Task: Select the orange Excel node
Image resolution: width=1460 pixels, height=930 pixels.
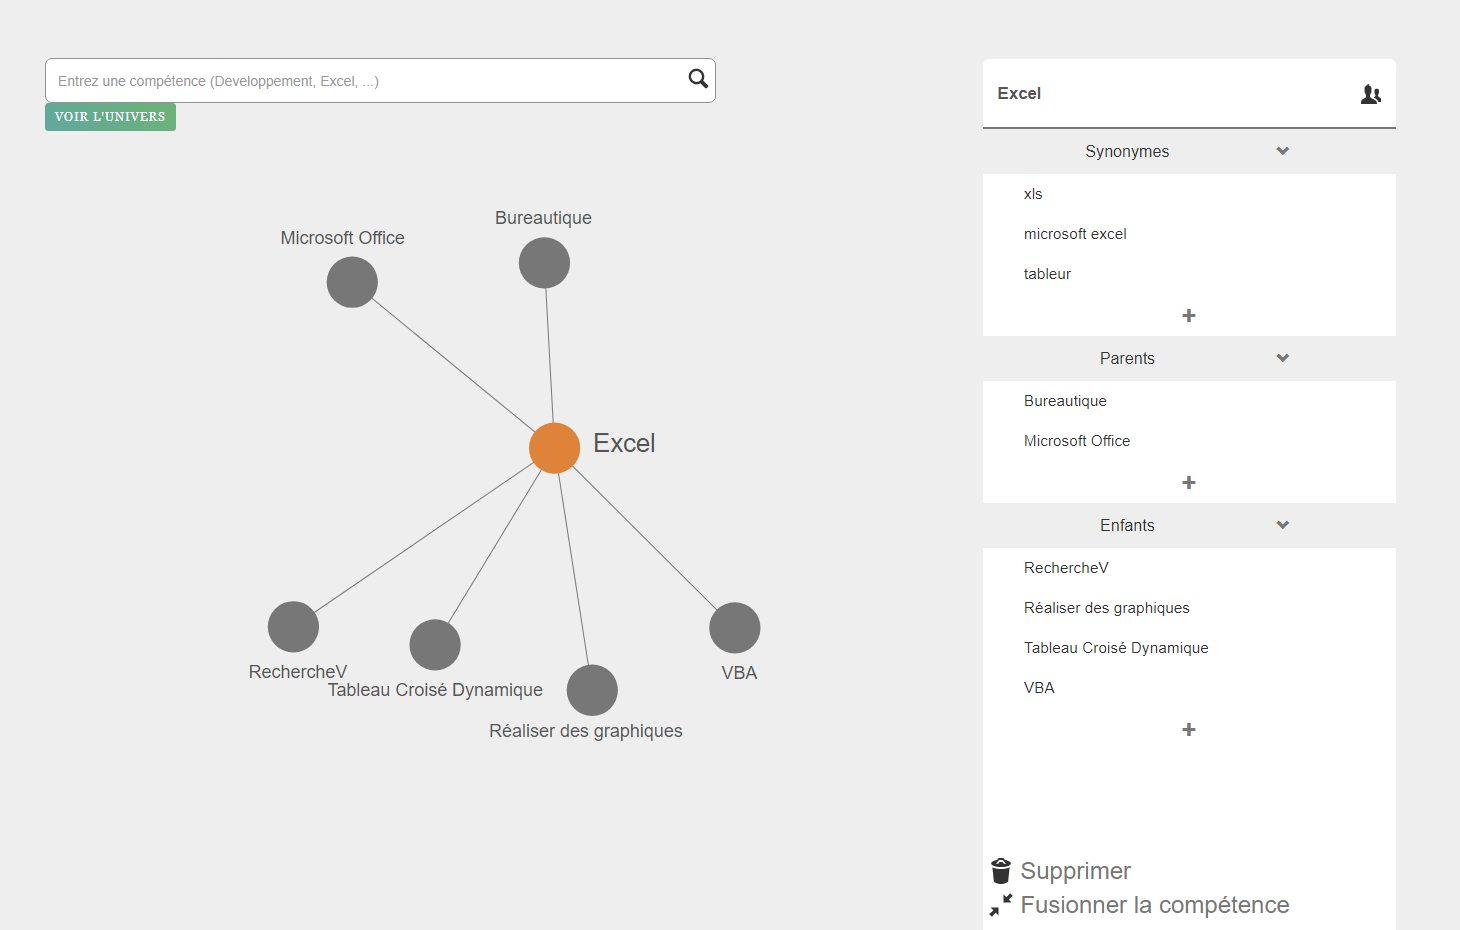Action: 554,448
